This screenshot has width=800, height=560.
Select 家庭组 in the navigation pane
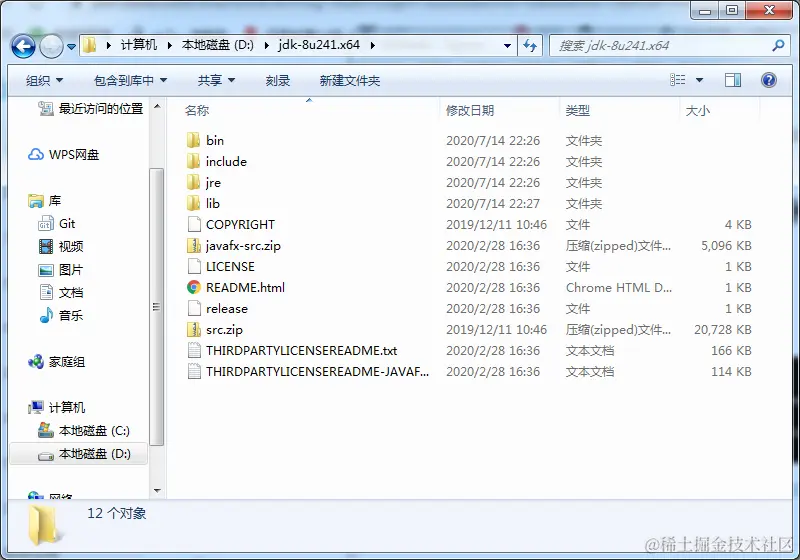tap(56, 362)
